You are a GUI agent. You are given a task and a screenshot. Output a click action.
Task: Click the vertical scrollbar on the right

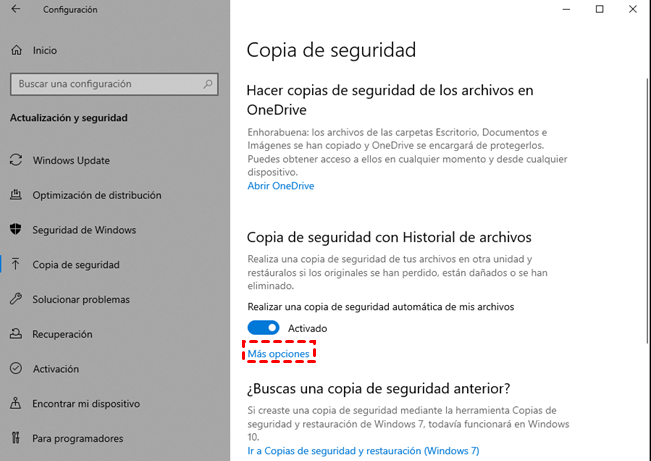click(x=647, y=211)
